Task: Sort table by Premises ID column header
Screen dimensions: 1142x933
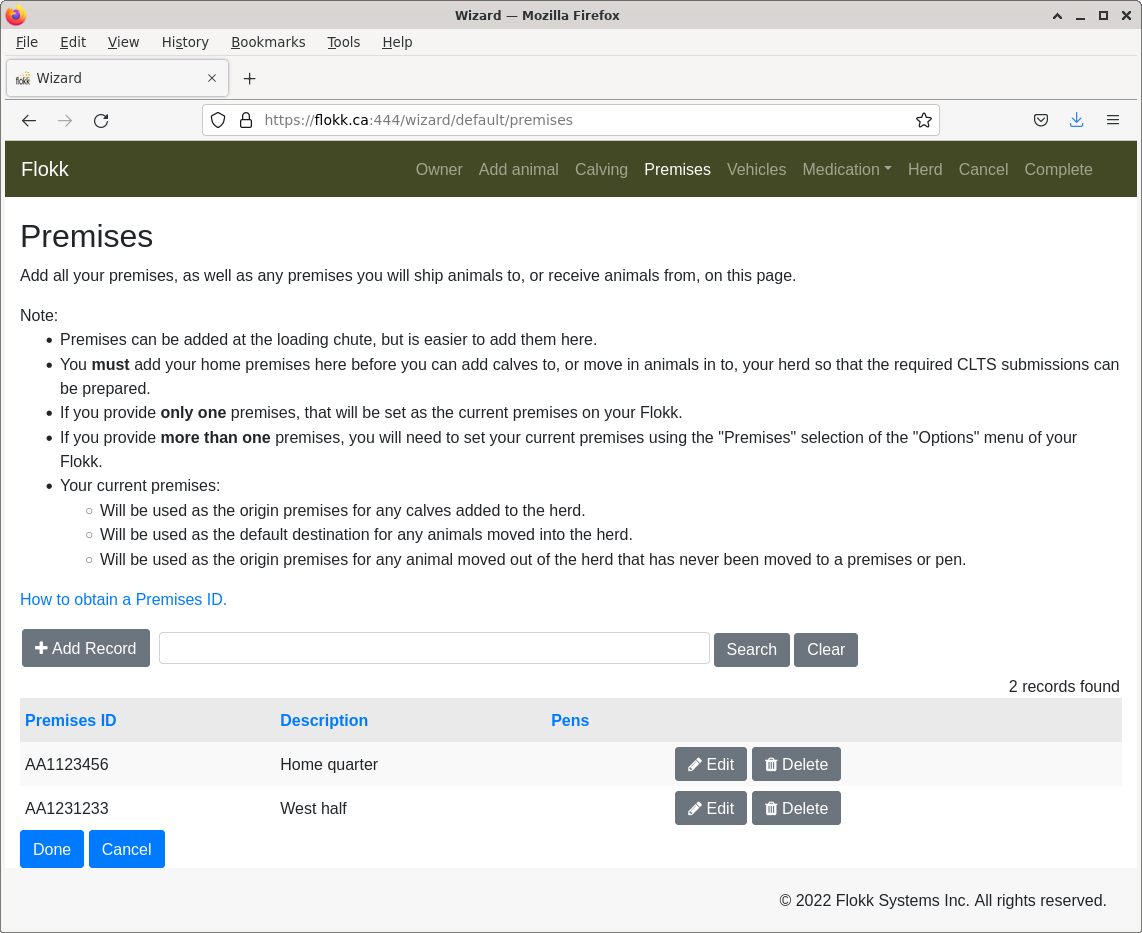Action: coord(71,720)
